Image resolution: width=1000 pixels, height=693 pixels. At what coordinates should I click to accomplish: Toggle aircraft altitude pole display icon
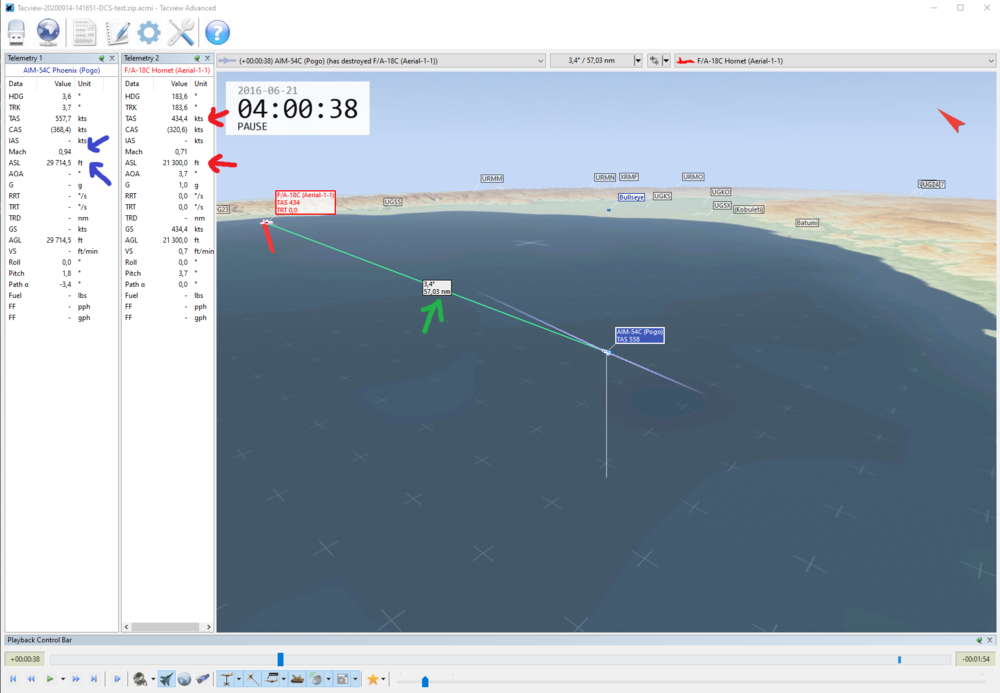(x=226, y=680)
